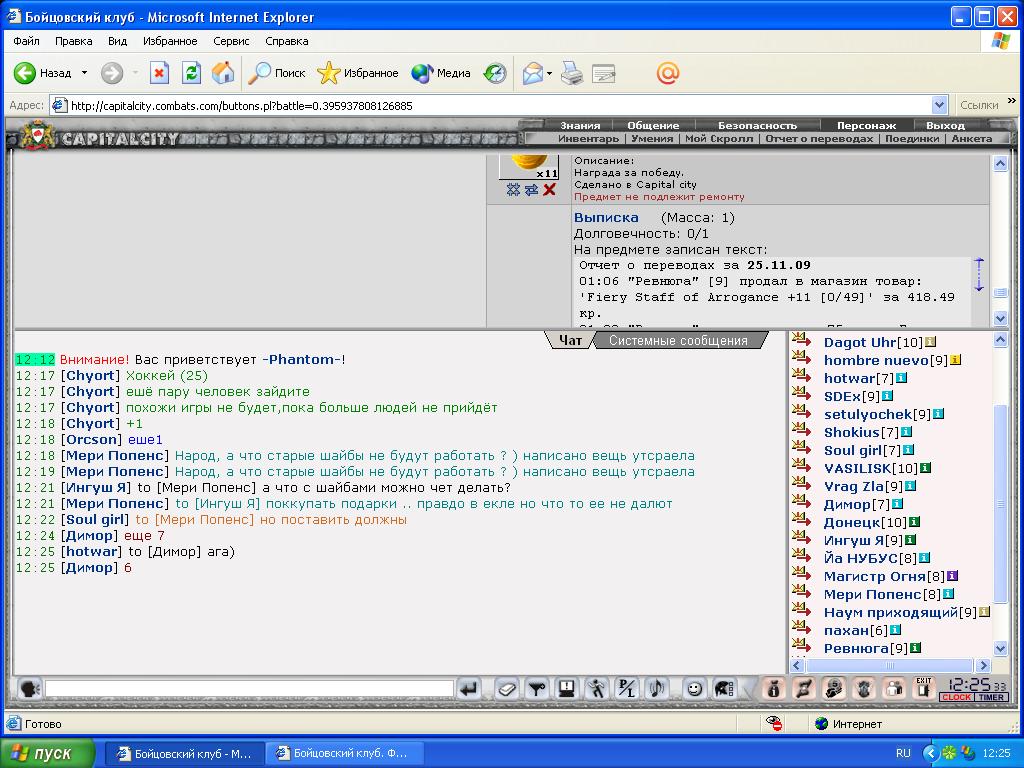Screen dimensions: 1024x768
Task: Click the Мой Скролл link
Action: pos(718,138)
